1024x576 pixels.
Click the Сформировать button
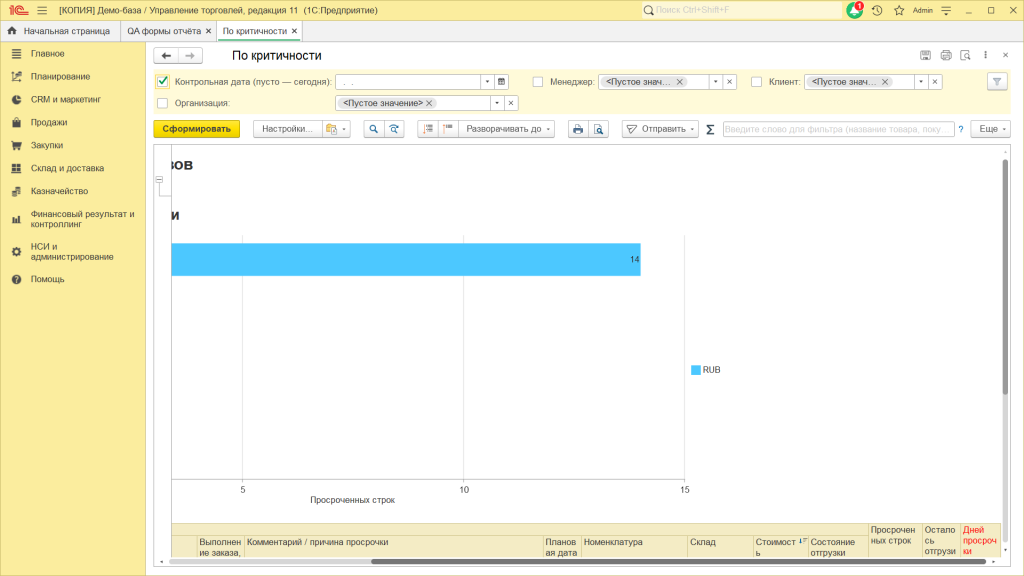[197, 129]
